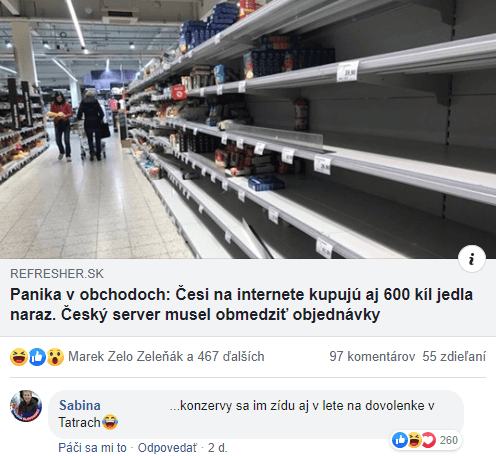Click 'Odpovedať' to reply to Sabina
496x456 pixels.
167,448
